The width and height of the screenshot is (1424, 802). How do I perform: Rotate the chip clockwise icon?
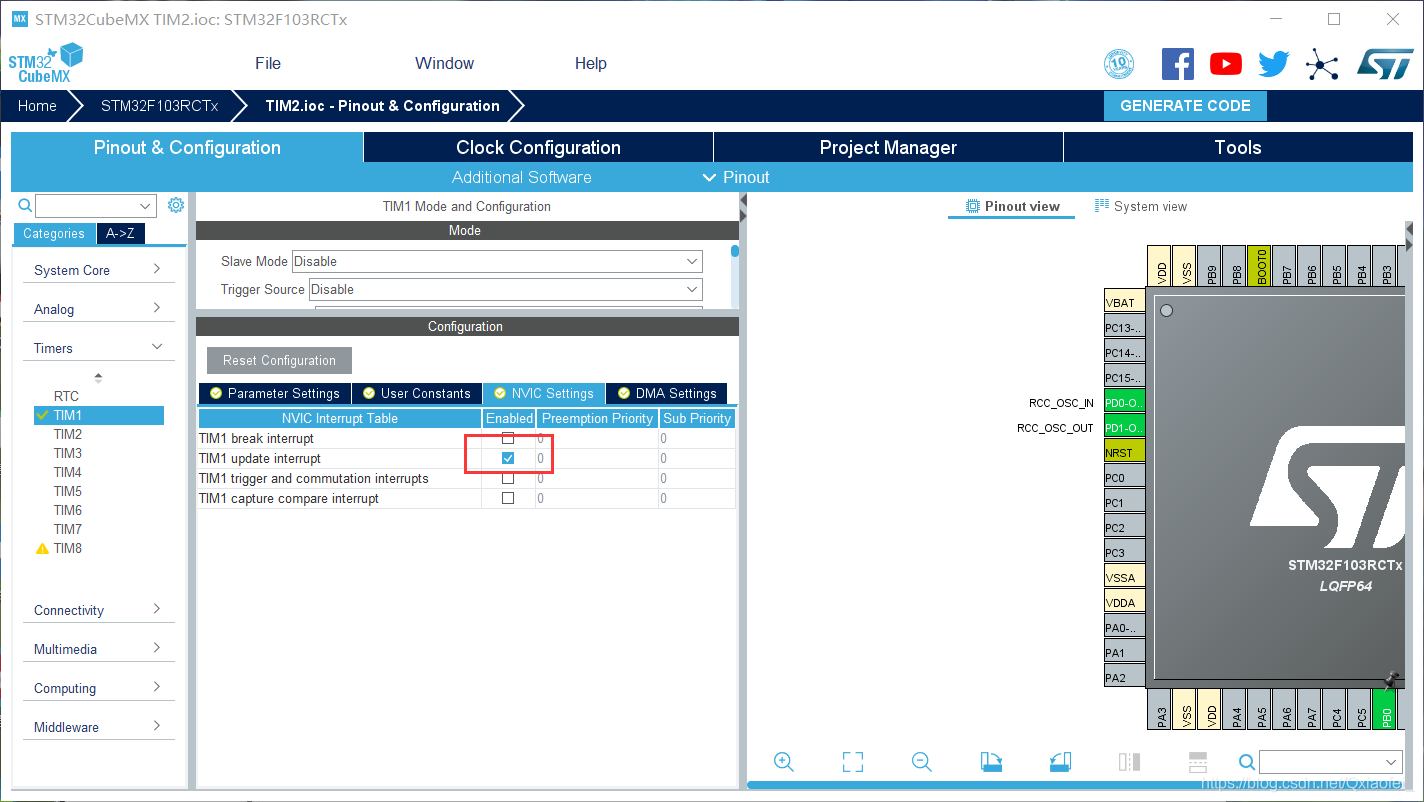pyautogui.click(x=991, y=762)
